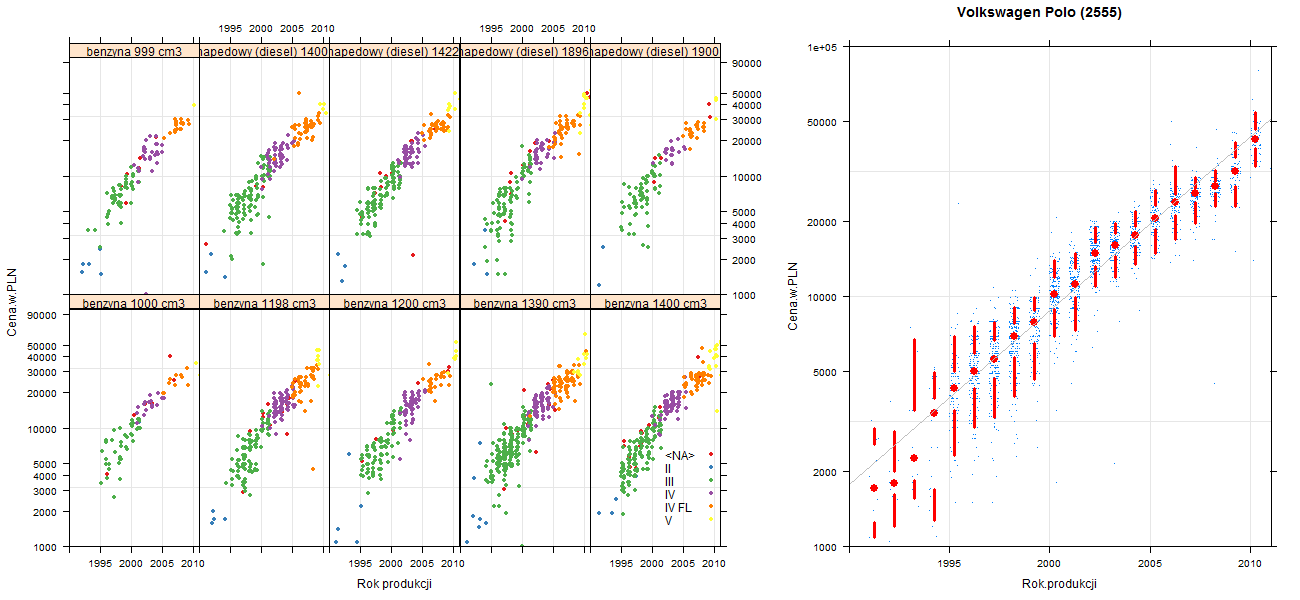Click the Rok produkcji label under the panel grid

pyautogui.click(x=394, y=584)
